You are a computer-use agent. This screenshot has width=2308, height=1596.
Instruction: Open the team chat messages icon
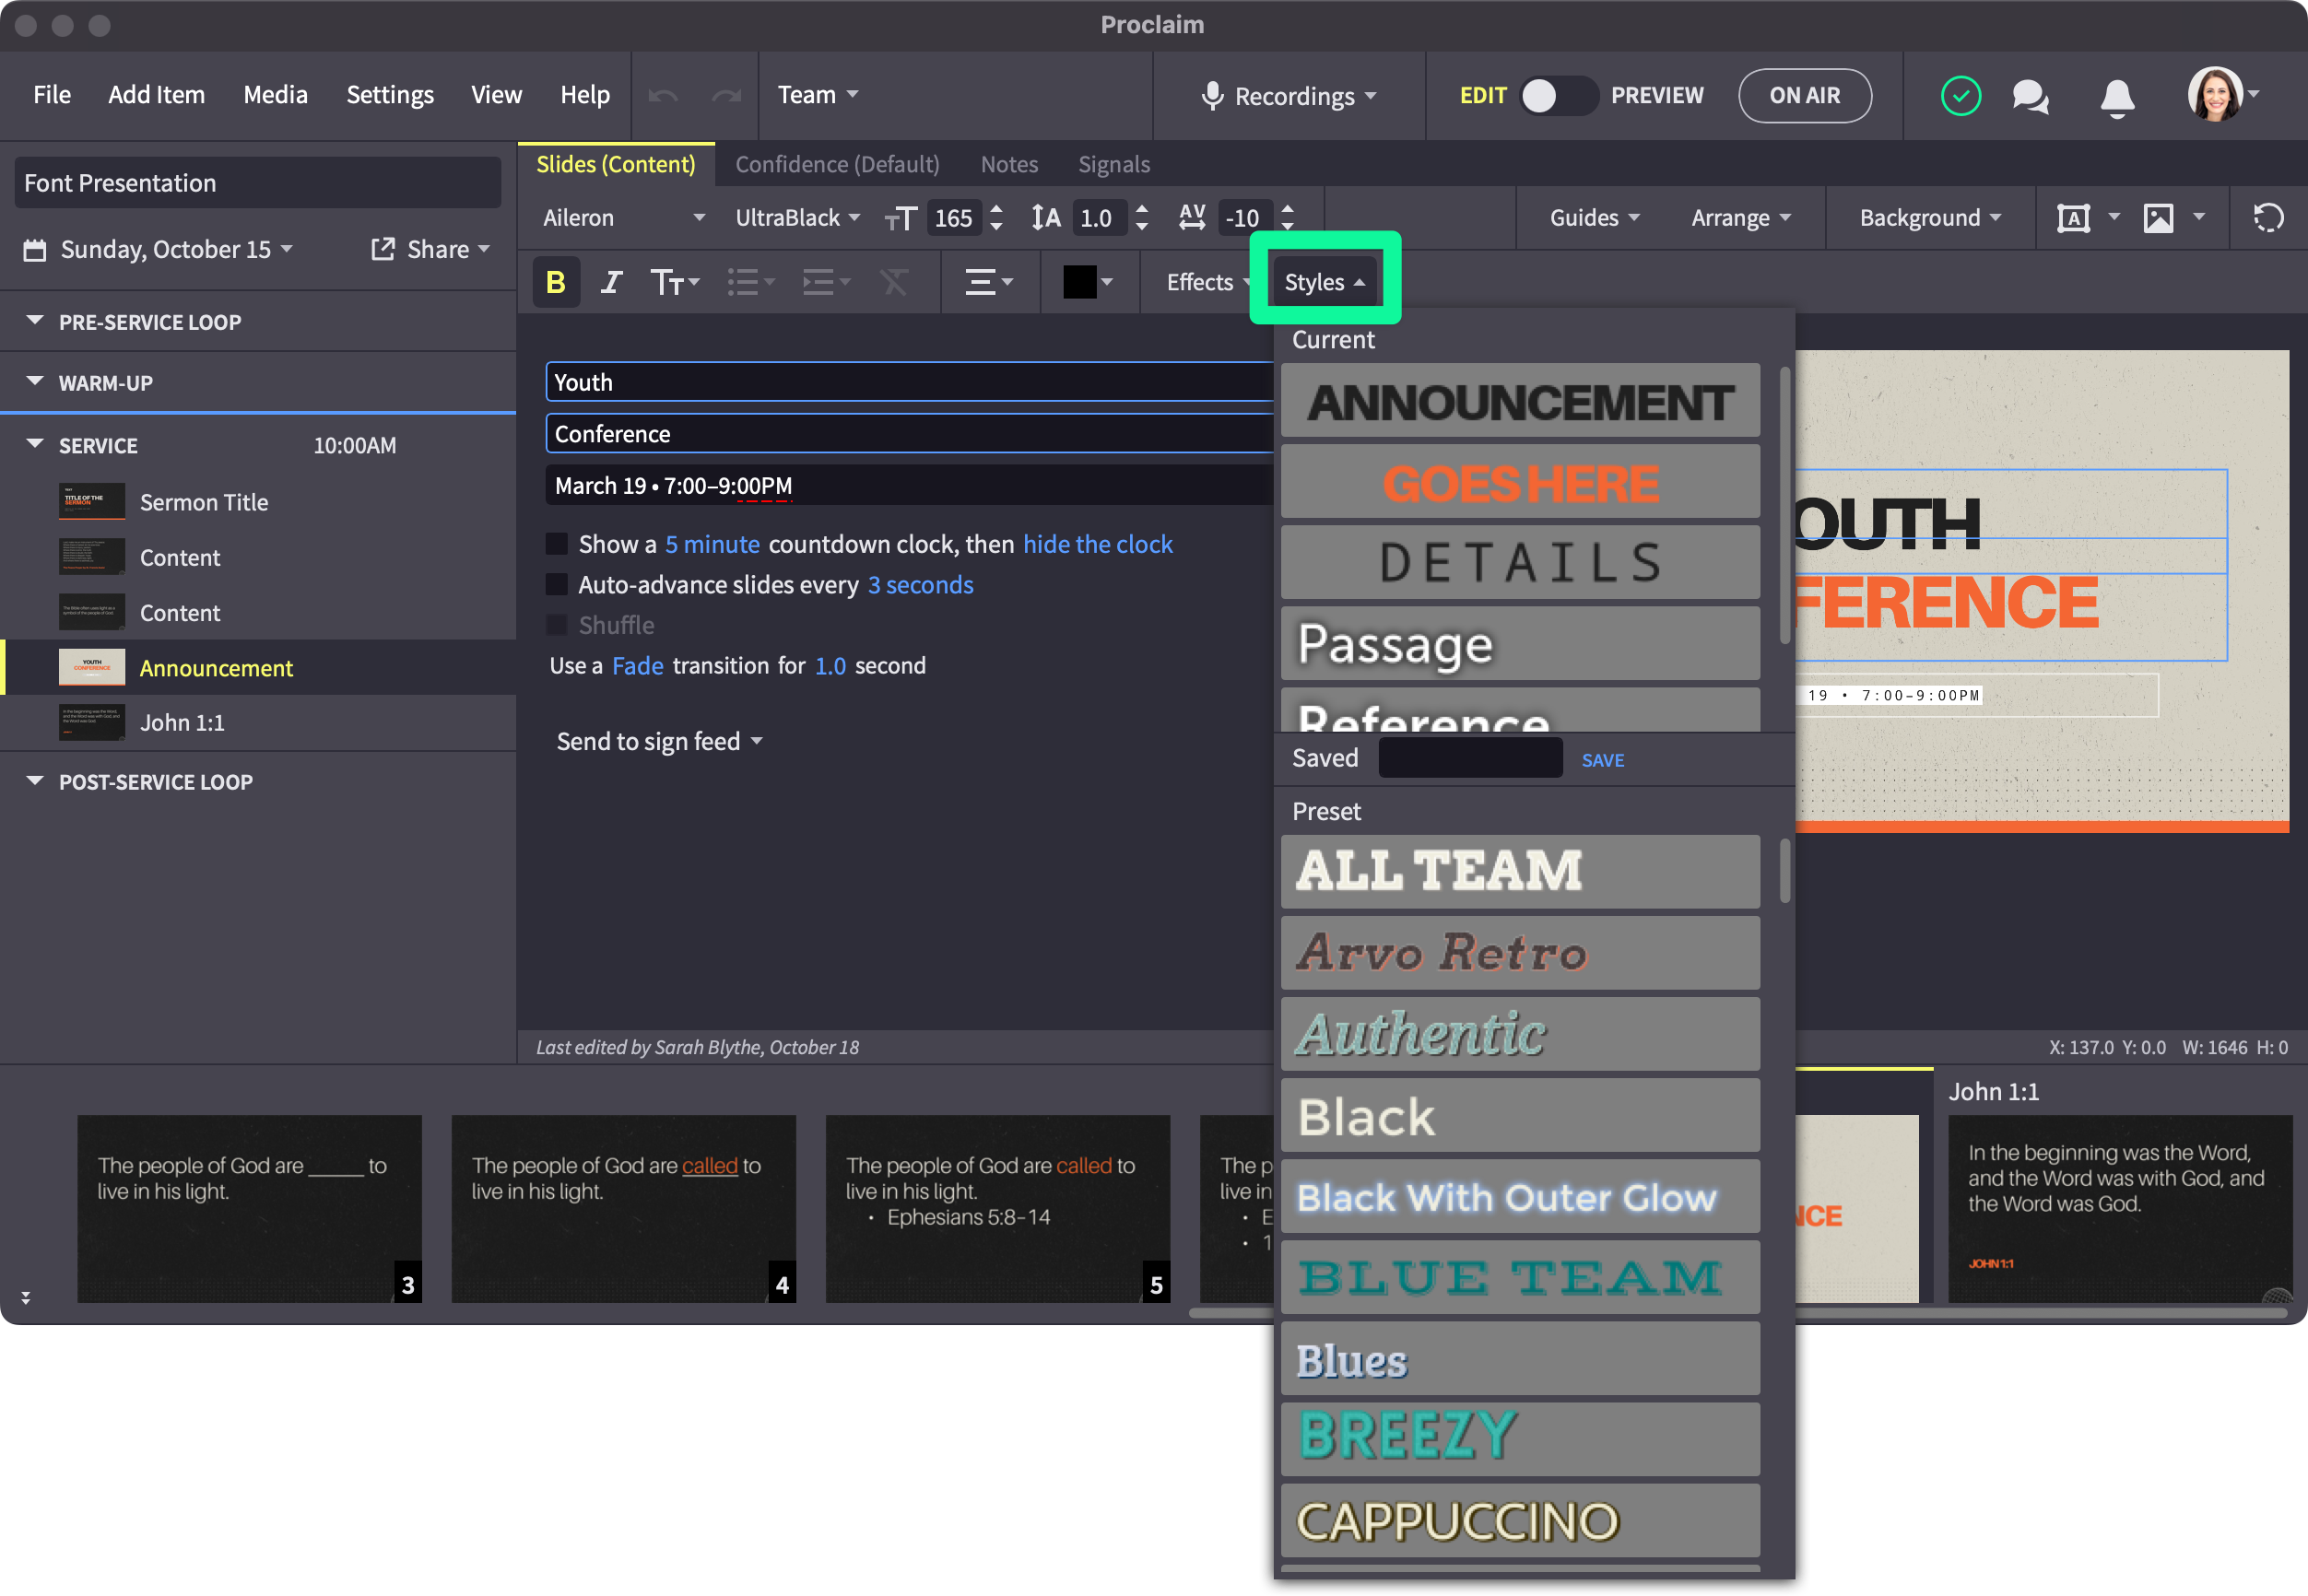tap(2029, 96)
